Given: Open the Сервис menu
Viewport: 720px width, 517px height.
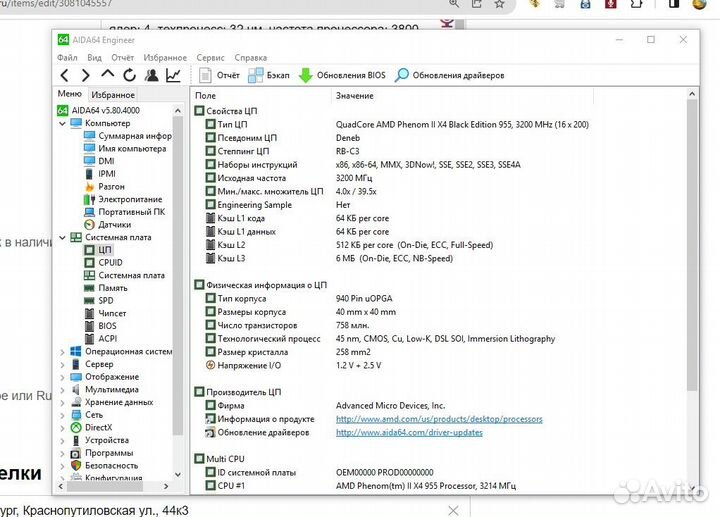Looking at the screenshot, I should click(x=210, y=58).
